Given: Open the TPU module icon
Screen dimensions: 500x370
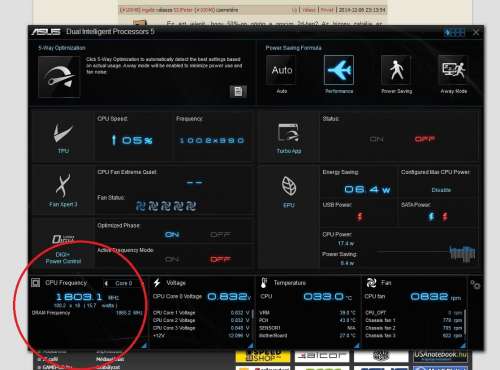Looking at the screenshot, I should [63, 133].
